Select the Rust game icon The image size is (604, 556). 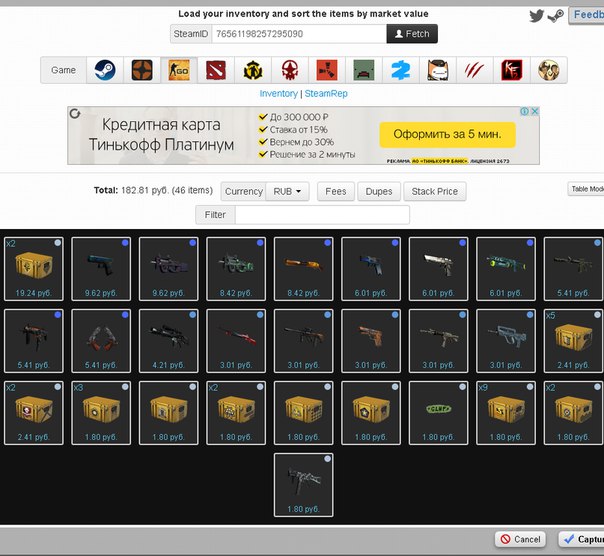click(x=327, y=70)
